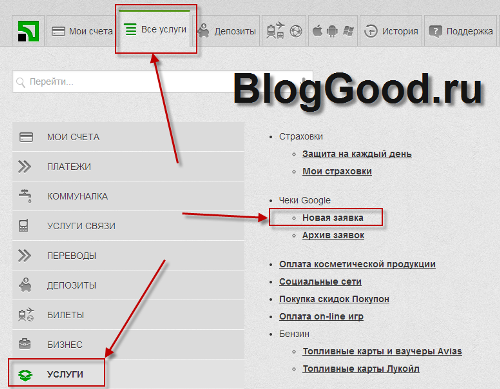Open the История tab
Screen dimensions: 500x389
(391, 31)
